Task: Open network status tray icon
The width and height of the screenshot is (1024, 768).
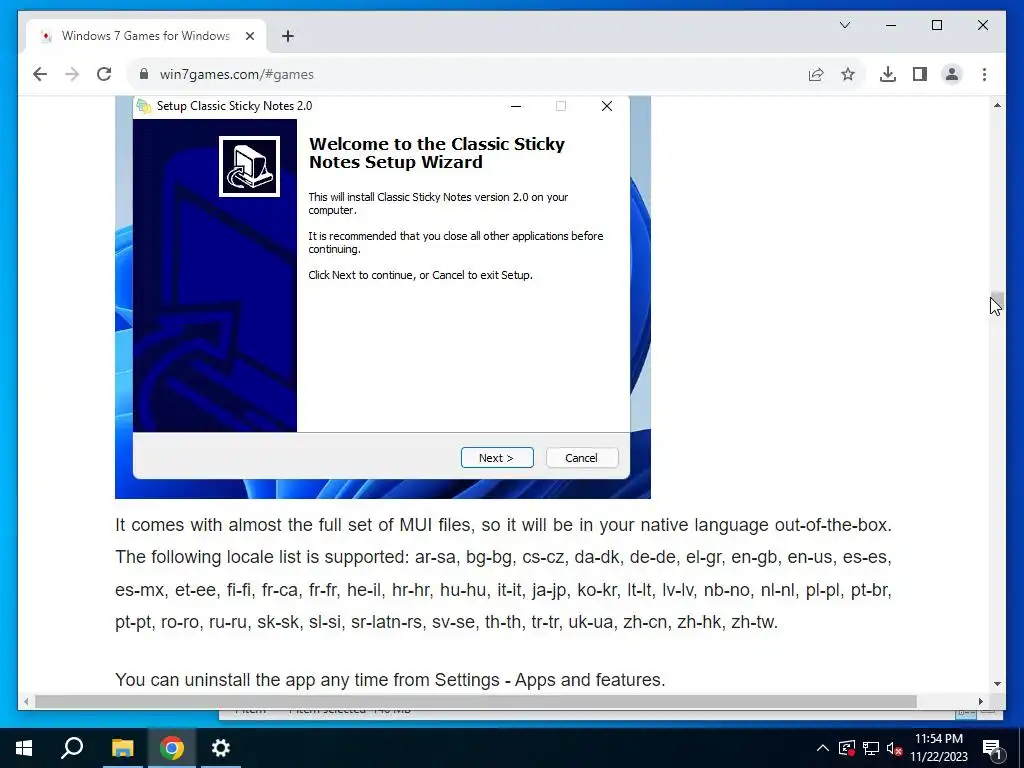Action: point(871,748)
